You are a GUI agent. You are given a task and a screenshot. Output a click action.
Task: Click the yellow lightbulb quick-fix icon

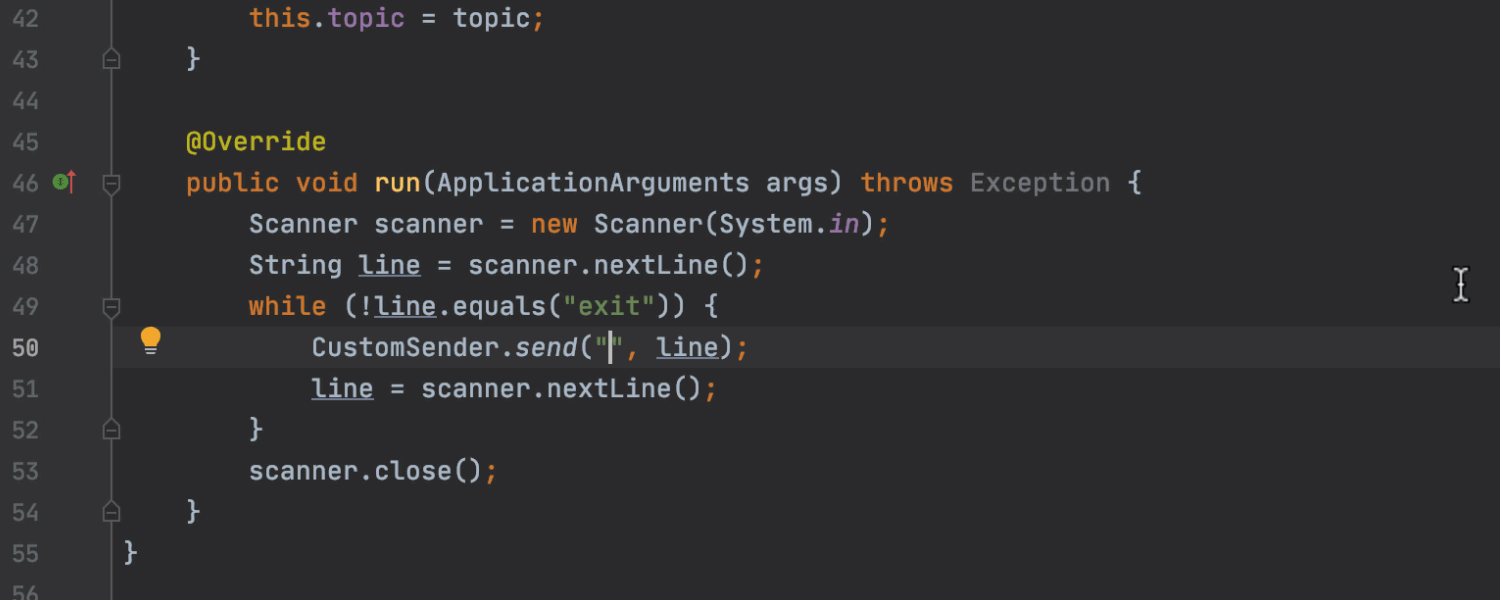150,341
